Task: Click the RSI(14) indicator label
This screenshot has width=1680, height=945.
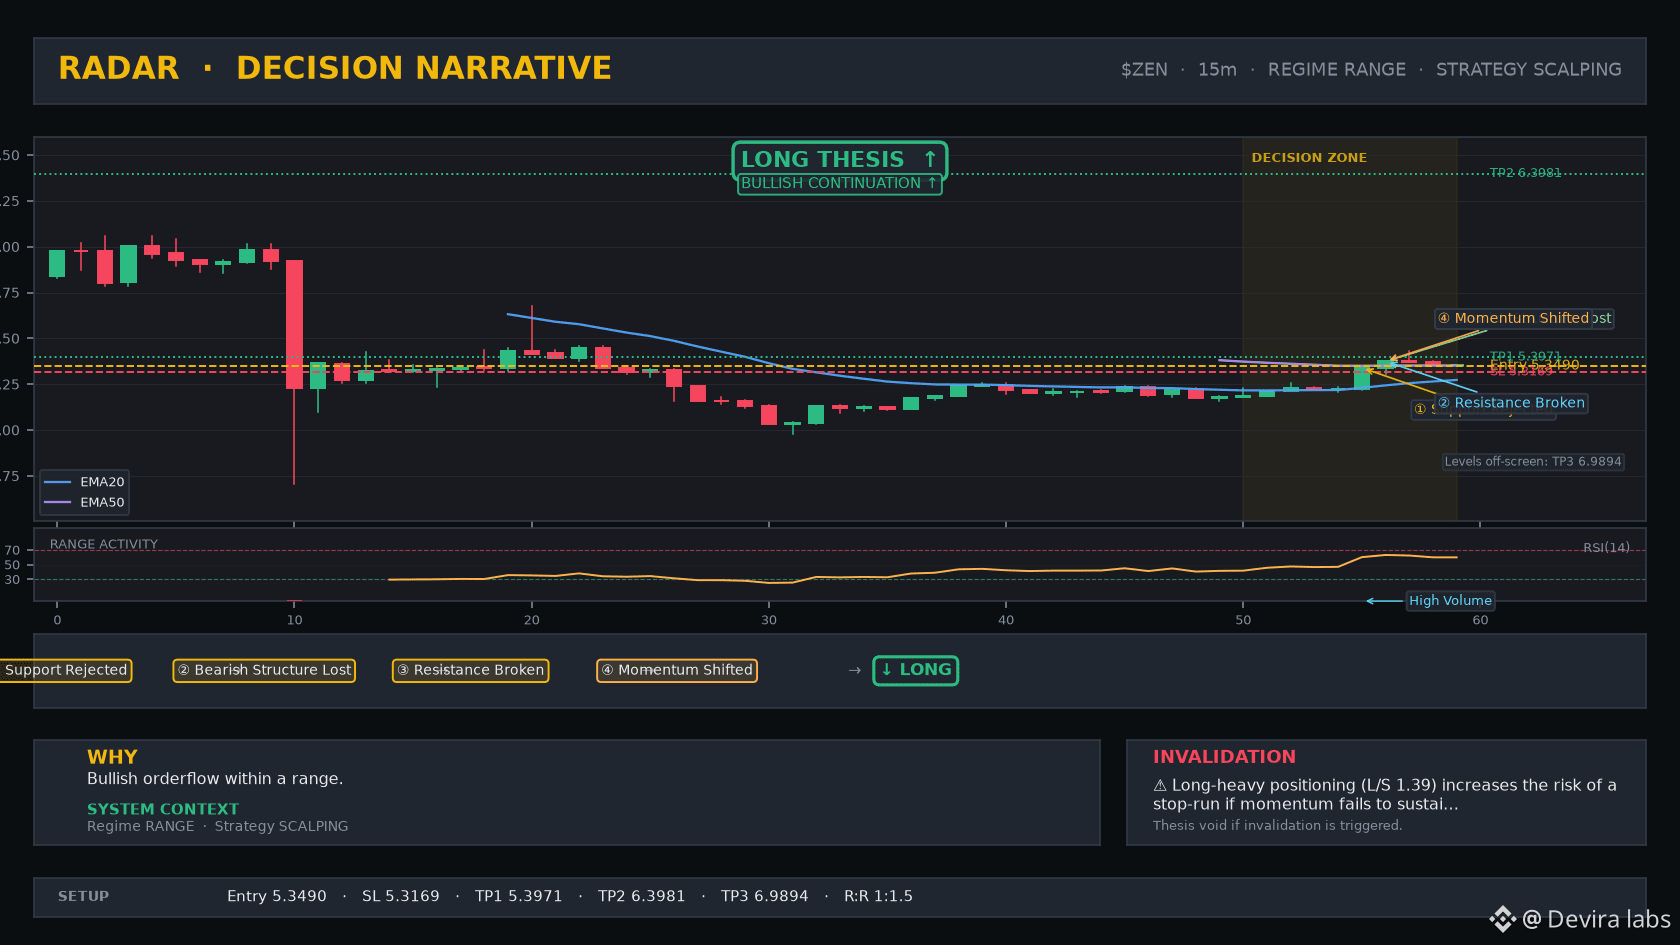Action: click(x=1606, y=547)
